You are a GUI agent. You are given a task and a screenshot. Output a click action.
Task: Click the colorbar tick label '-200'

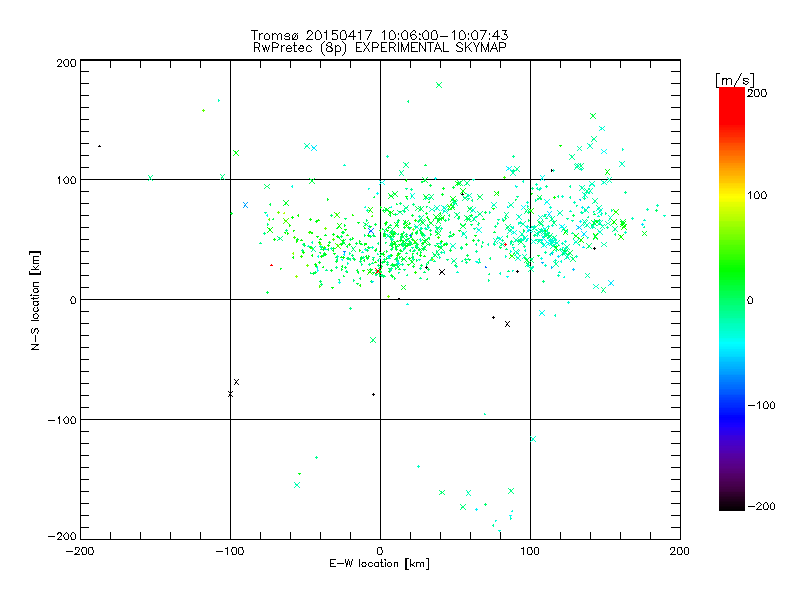[x=761, y=507]
